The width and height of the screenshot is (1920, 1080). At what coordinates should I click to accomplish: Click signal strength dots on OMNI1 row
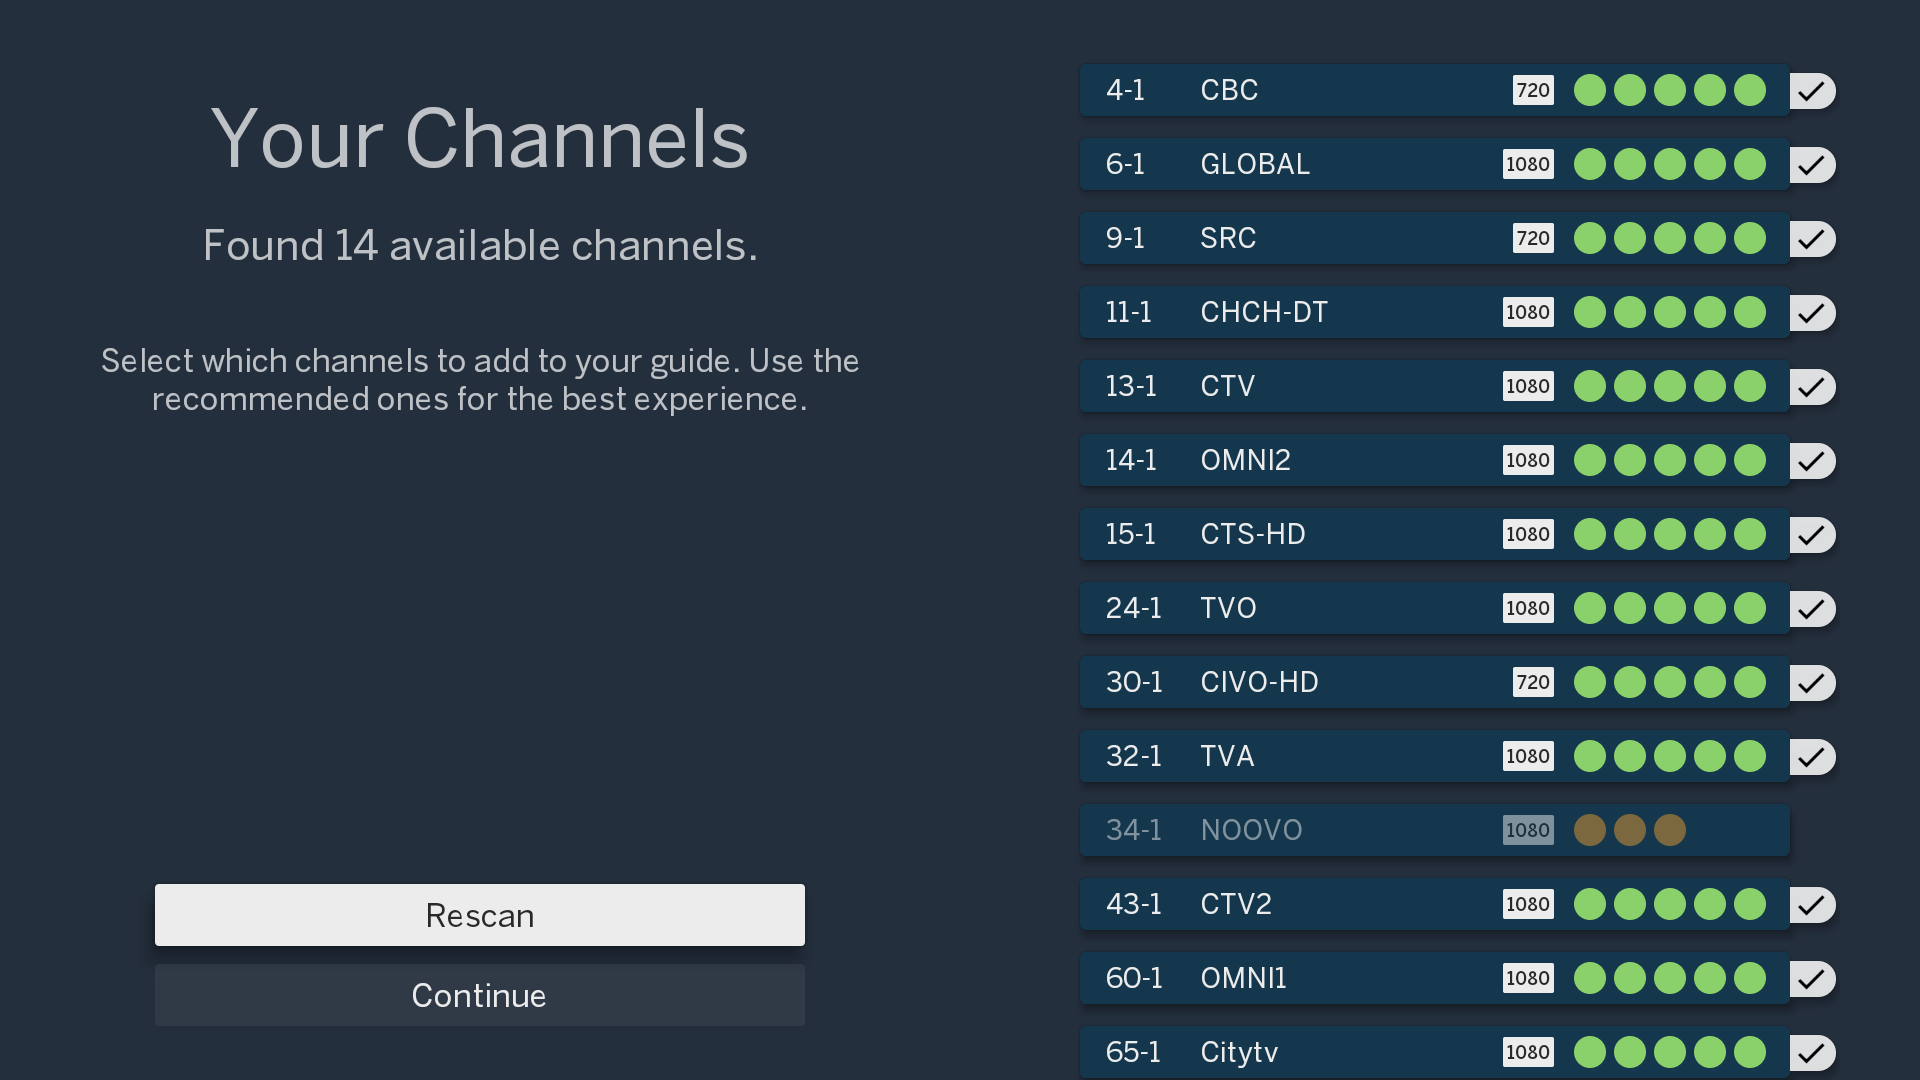1670,978
